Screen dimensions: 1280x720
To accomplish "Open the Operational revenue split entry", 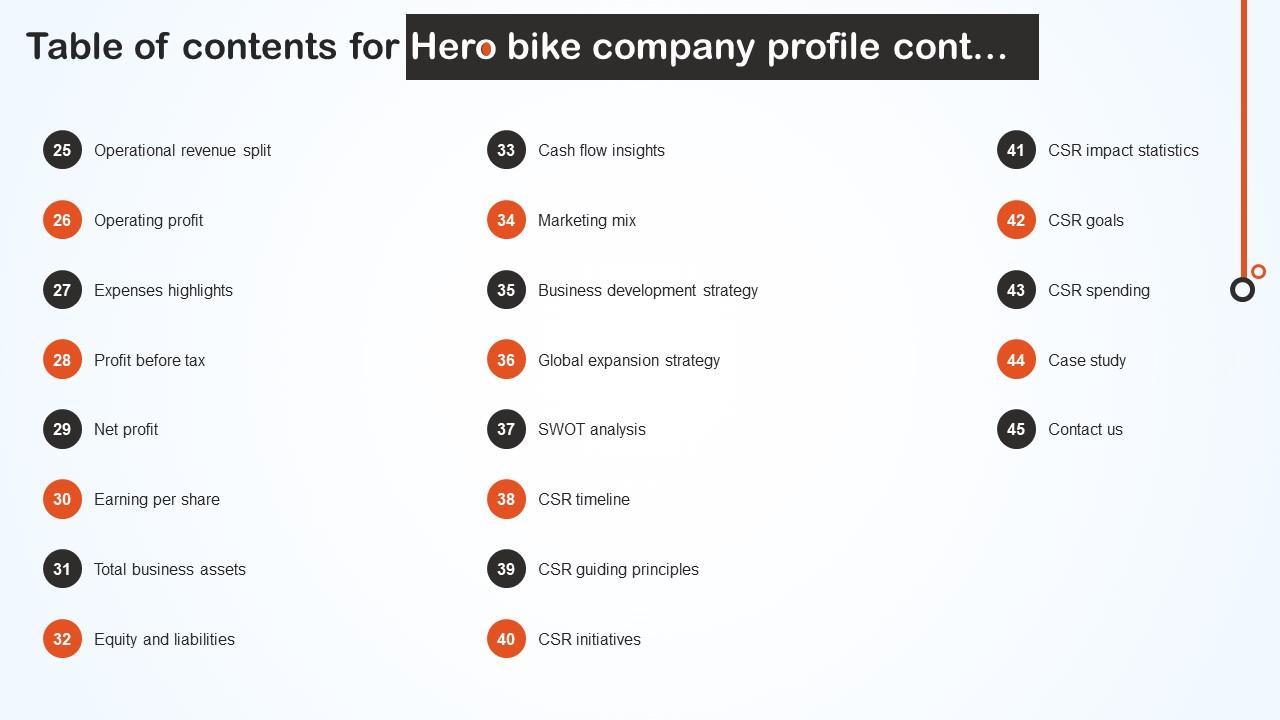I will [x=182, y=150].
